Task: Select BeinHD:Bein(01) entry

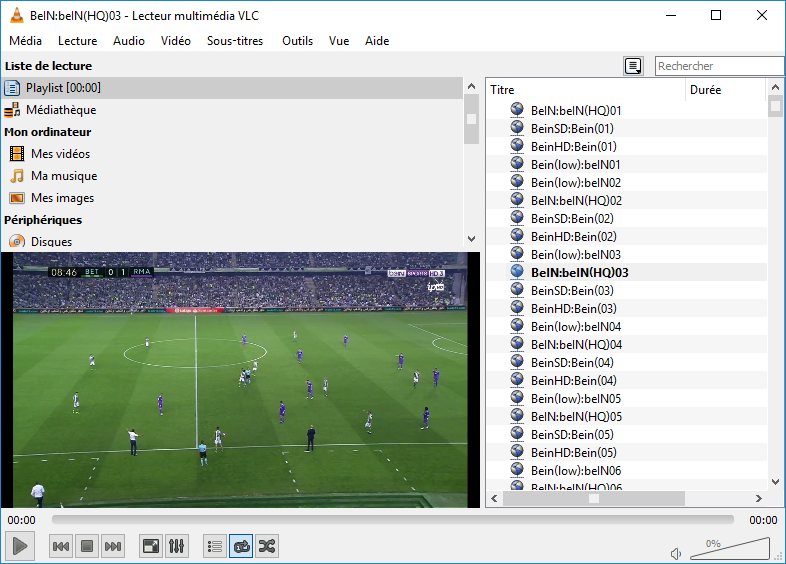Action: (x=627, y=146)
